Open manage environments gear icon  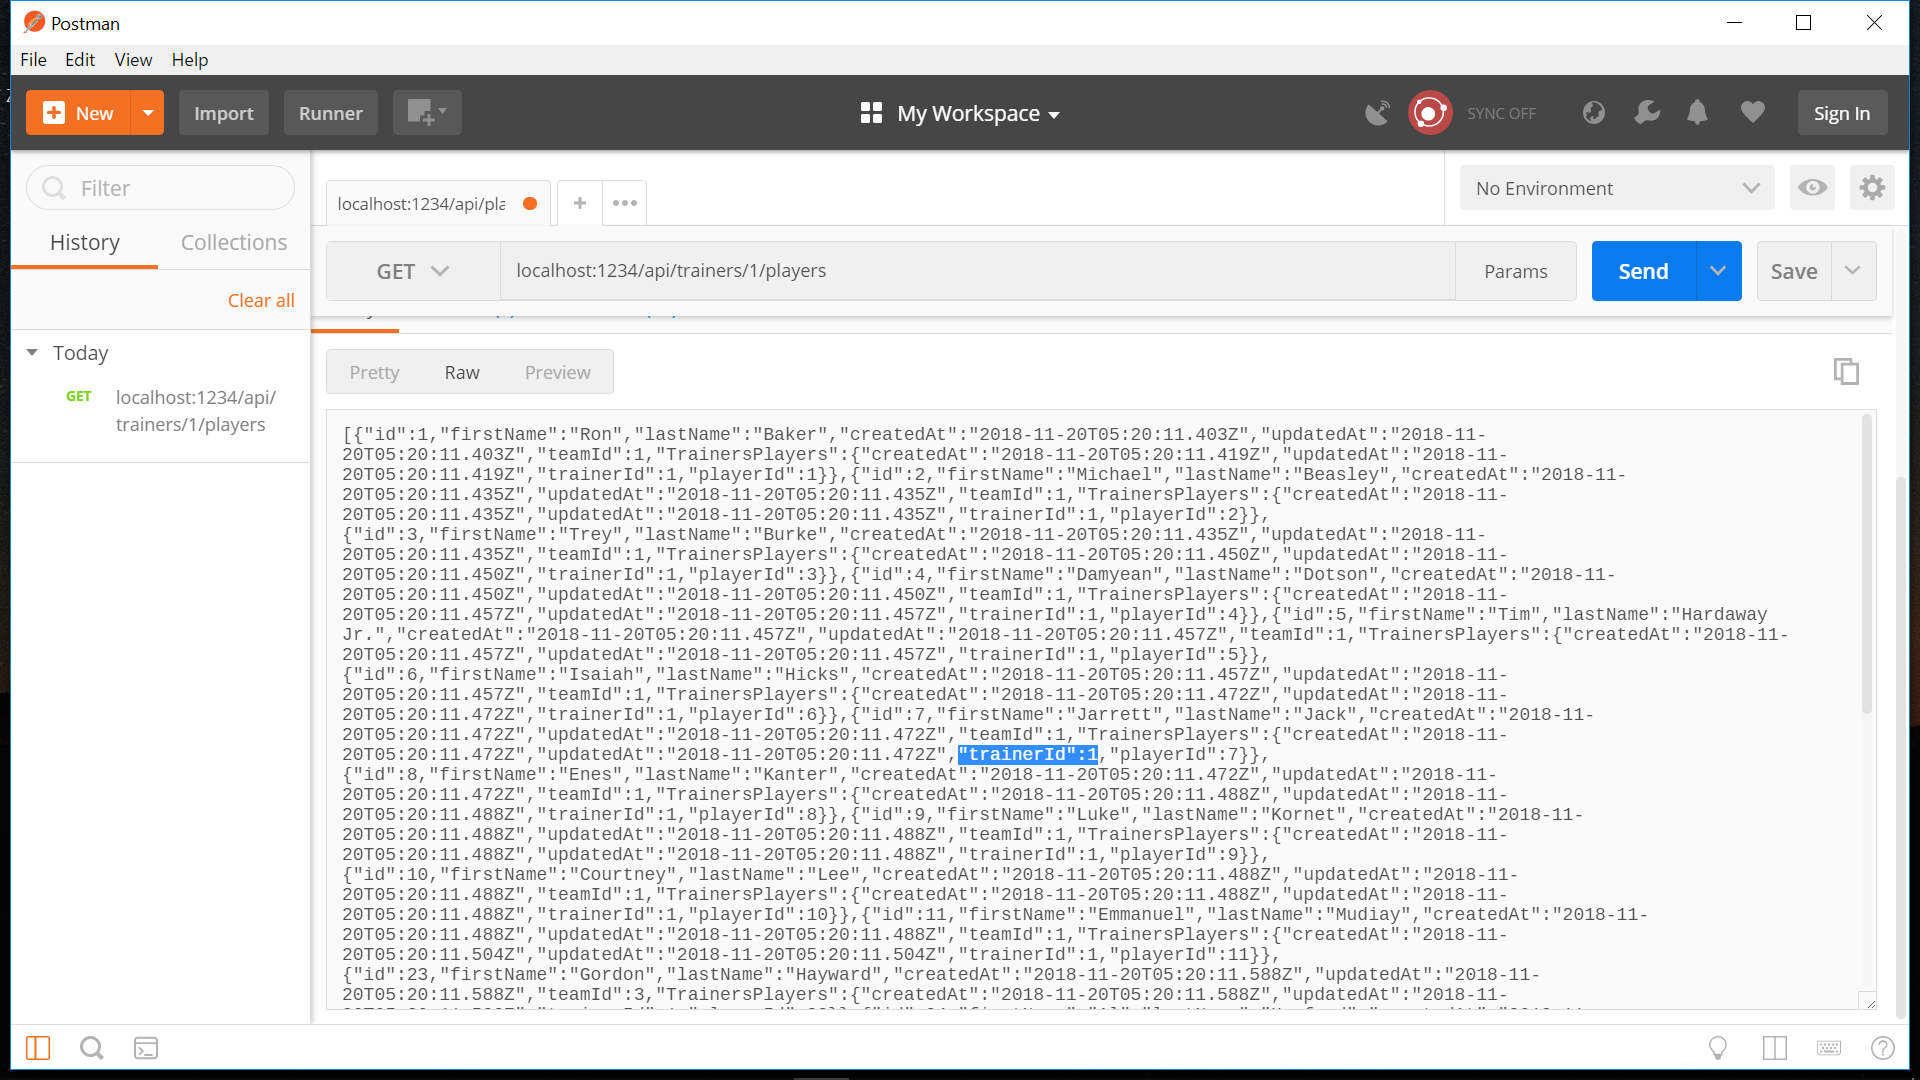tap(1872, 188)
